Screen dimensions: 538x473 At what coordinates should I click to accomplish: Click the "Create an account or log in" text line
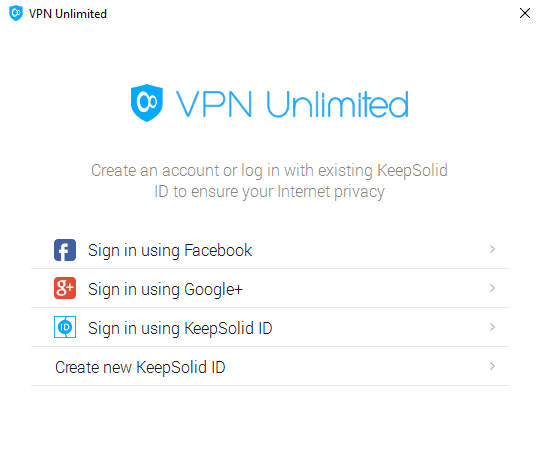pyautogui.click(x=177, y=171)
